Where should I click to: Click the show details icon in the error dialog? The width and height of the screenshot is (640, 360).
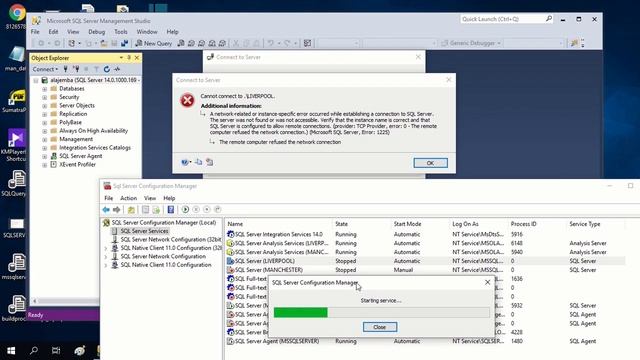(x=209, y=162)
